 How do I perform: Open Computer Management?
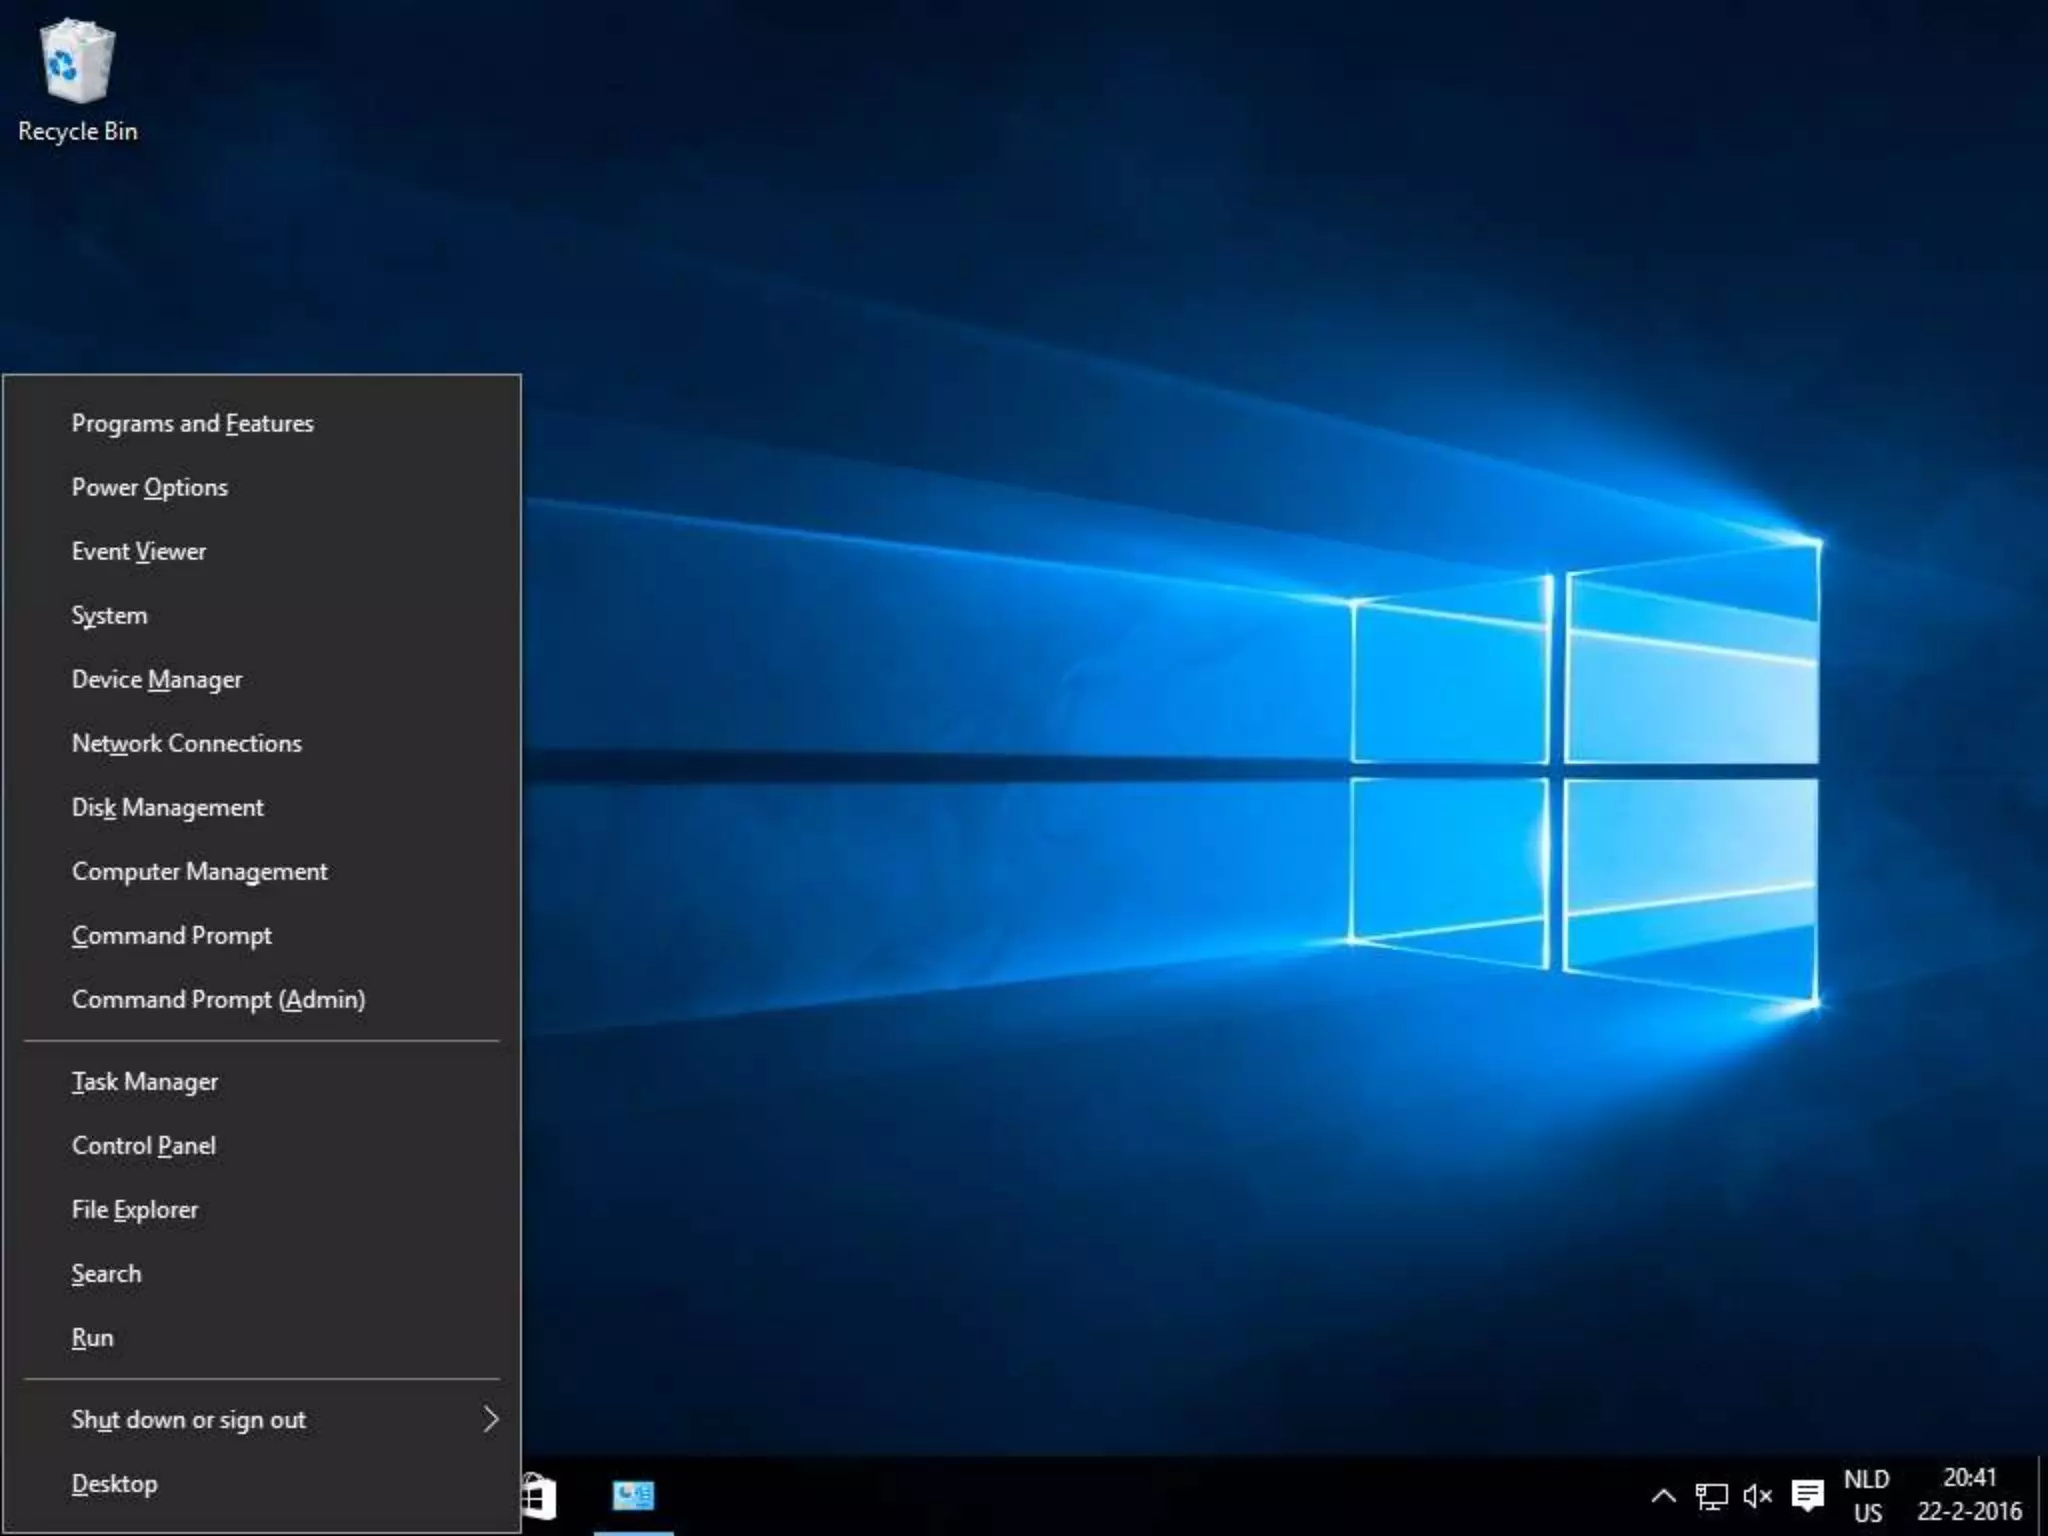pos(262,871)
